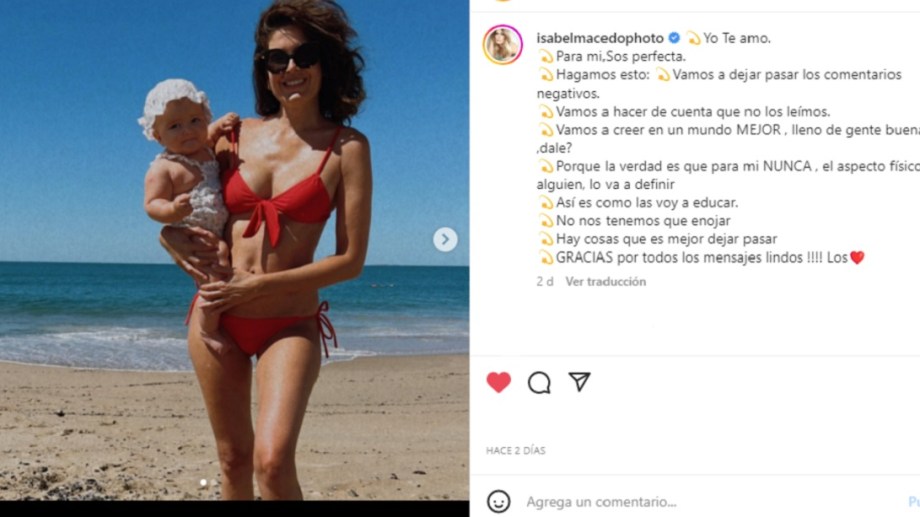Screen dimensions: 920x517
Task: Click the partially visible avatar at the top edge
Action: tap(503, 1)
